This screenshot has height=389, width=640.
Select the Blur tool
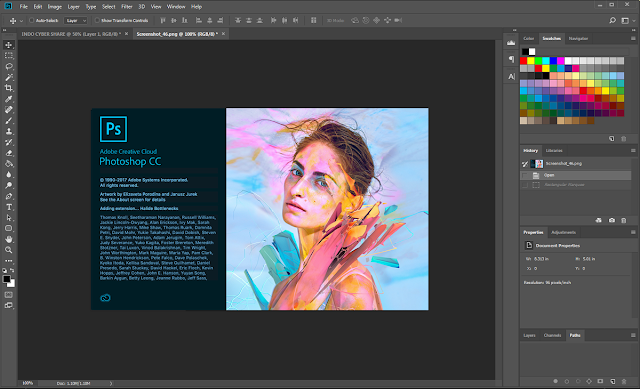tap(9, 174)
